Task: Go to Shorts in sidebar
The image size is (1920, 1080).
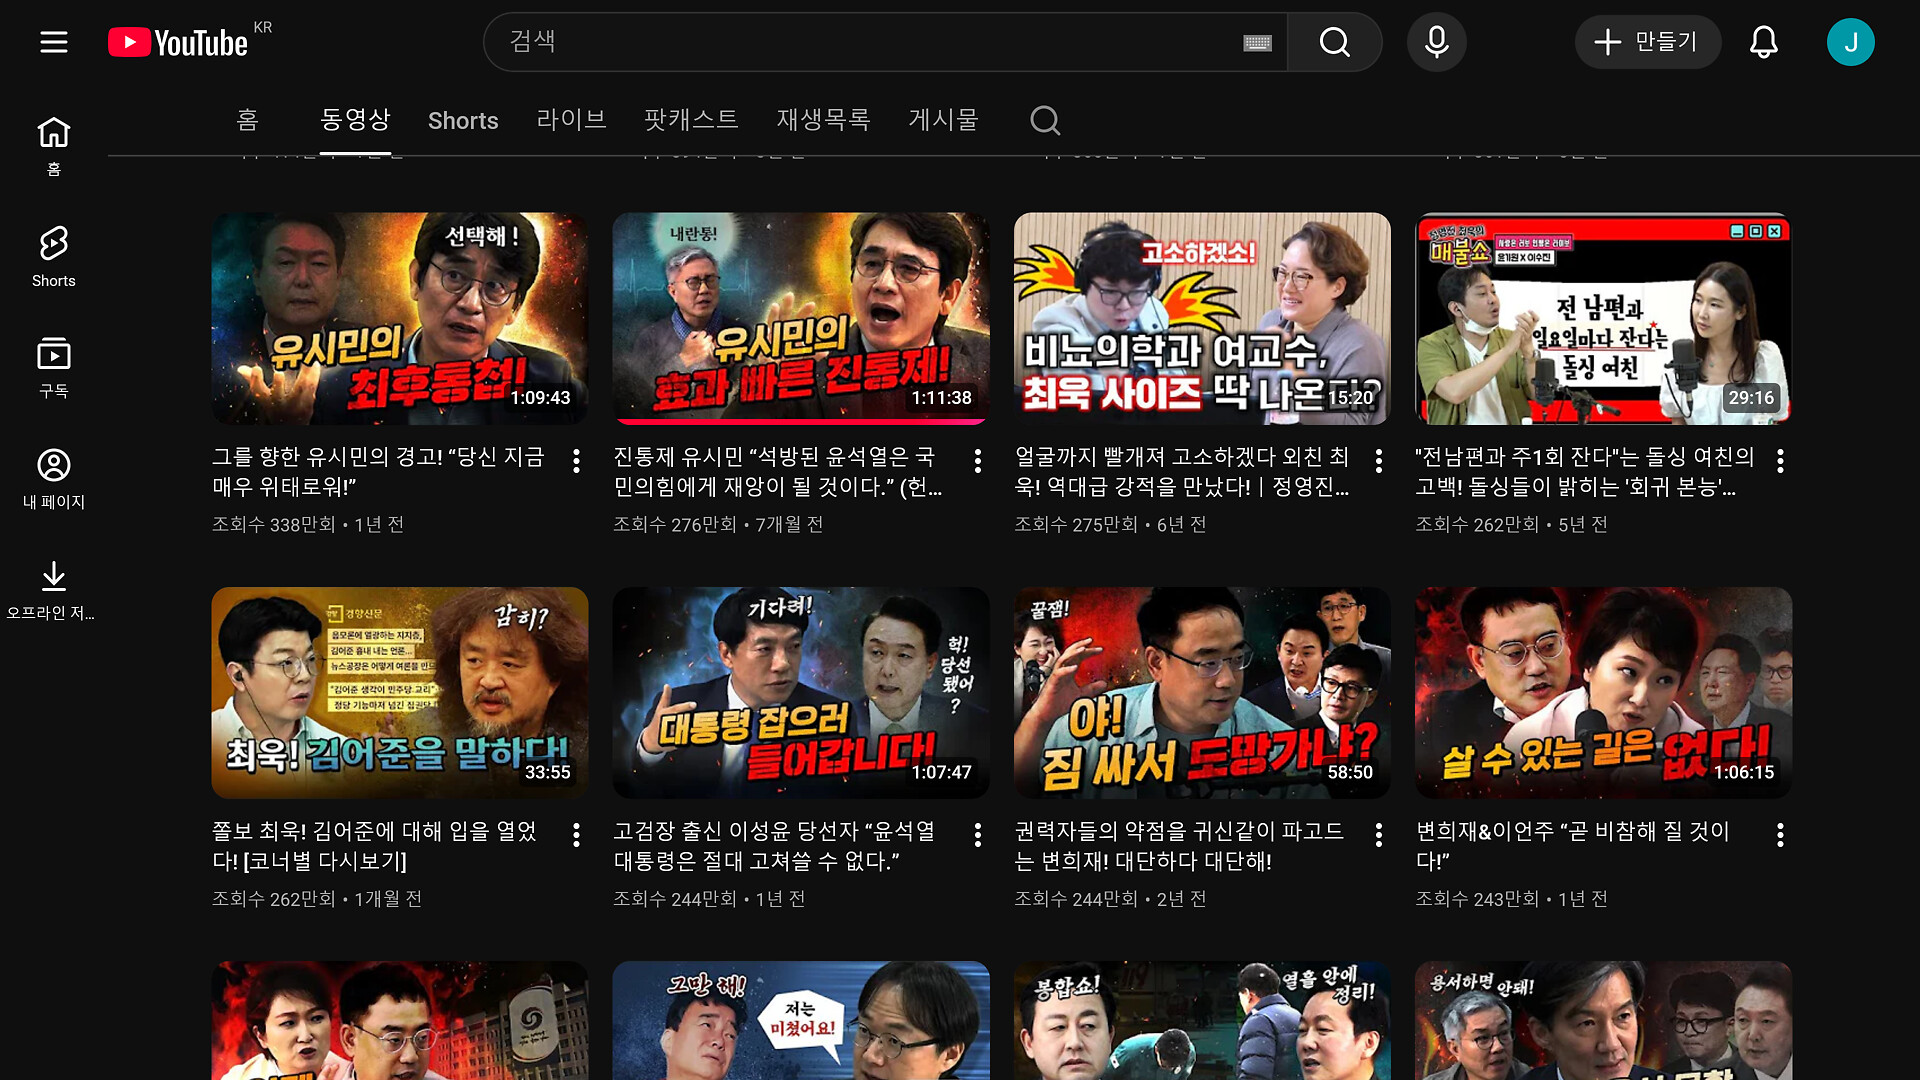Action: 54,256
